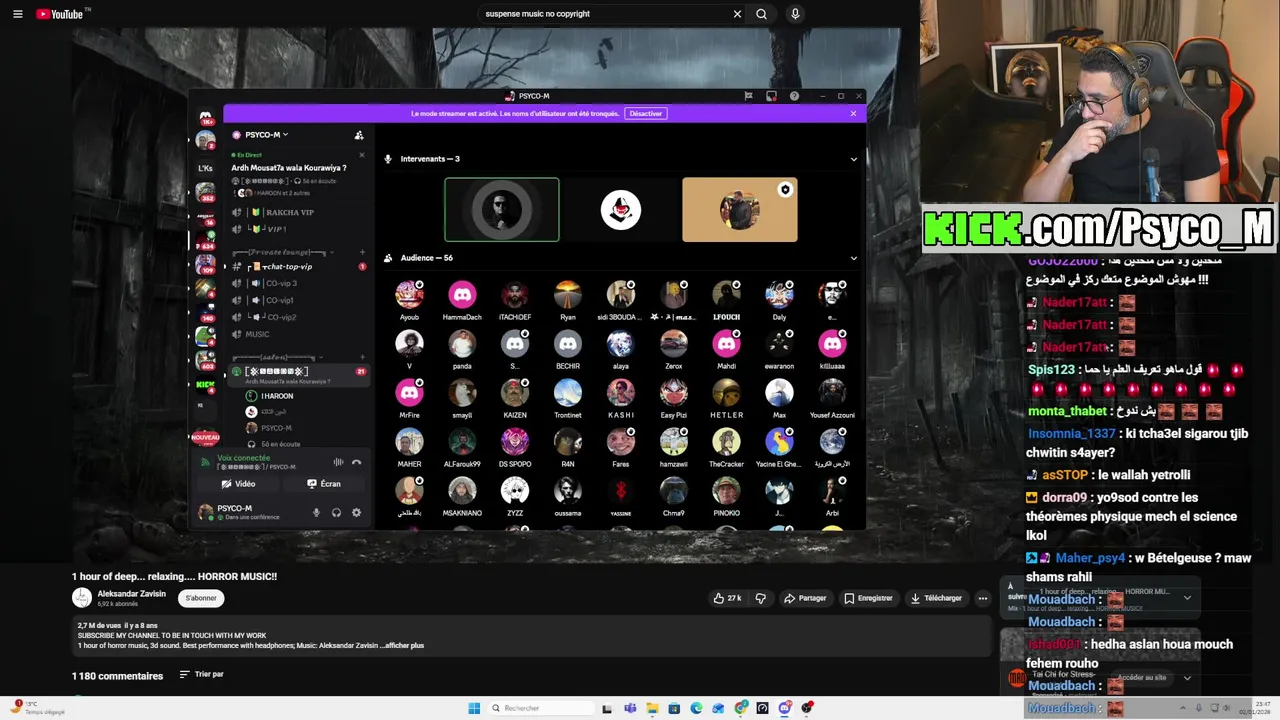Image resolution: width=1280 pixels, height=720 pixels.
Task: Clear the YouTube search query
Action: (737, 14)
